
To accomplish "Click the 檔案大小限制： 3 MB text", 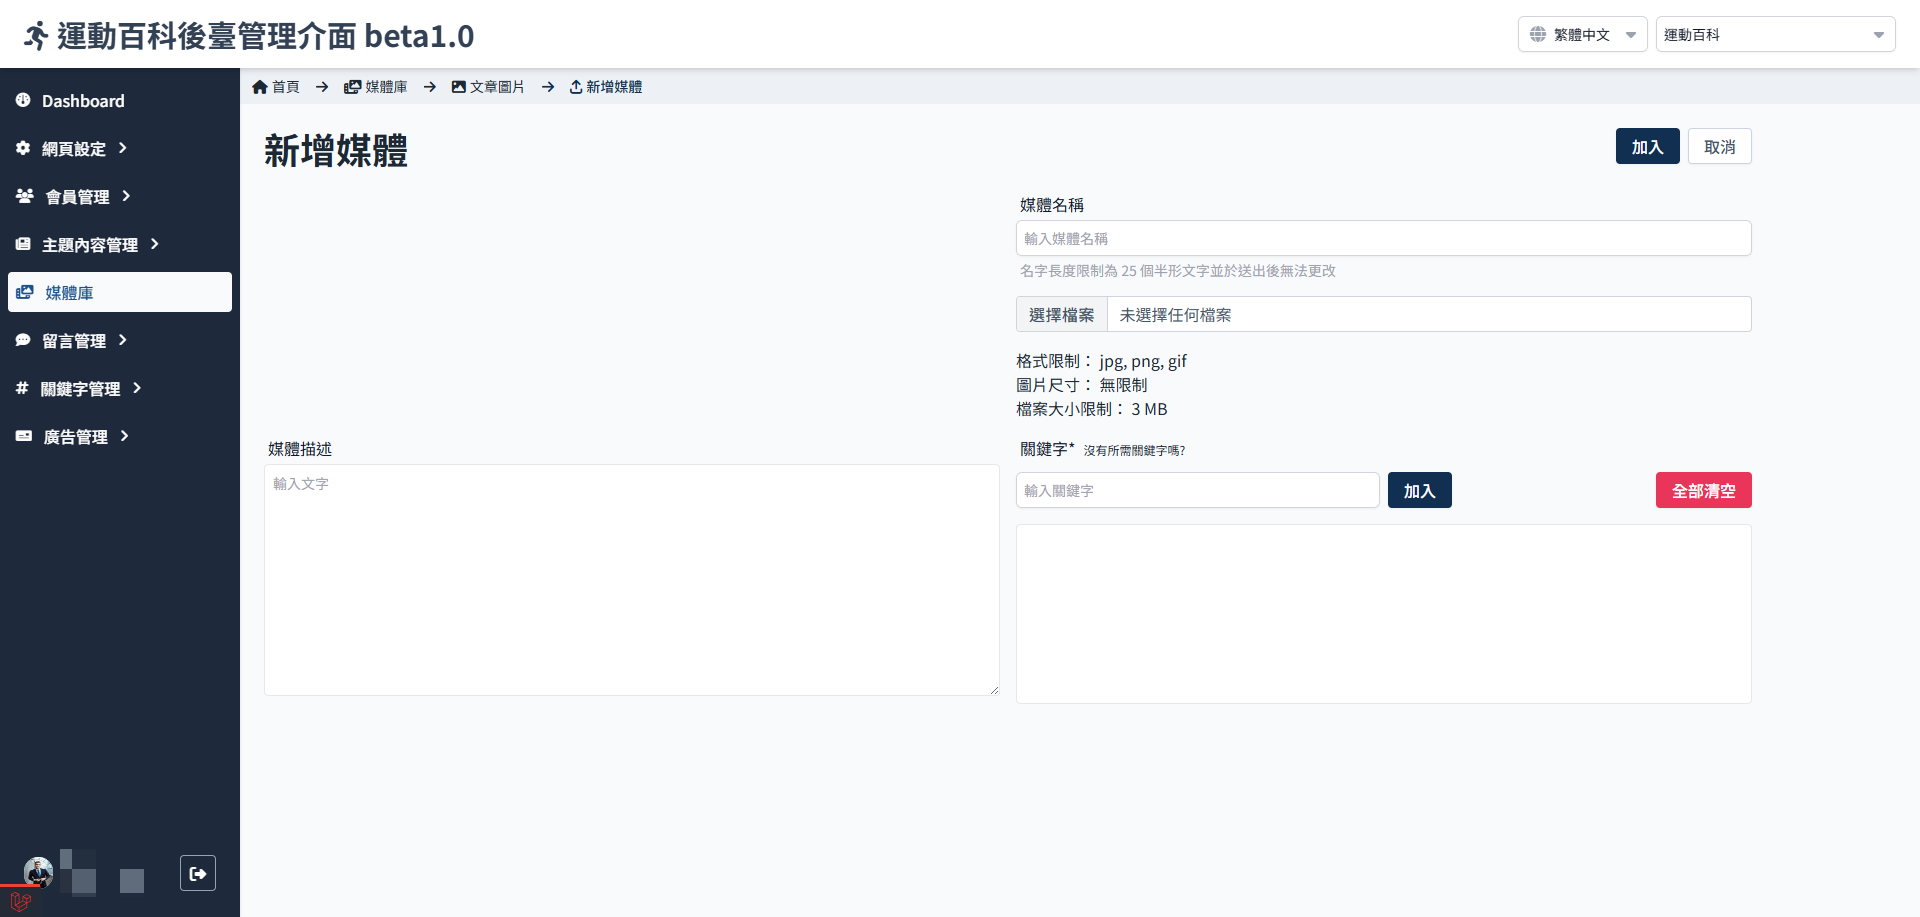I will pyautogui.click(x=1092, y=409).
